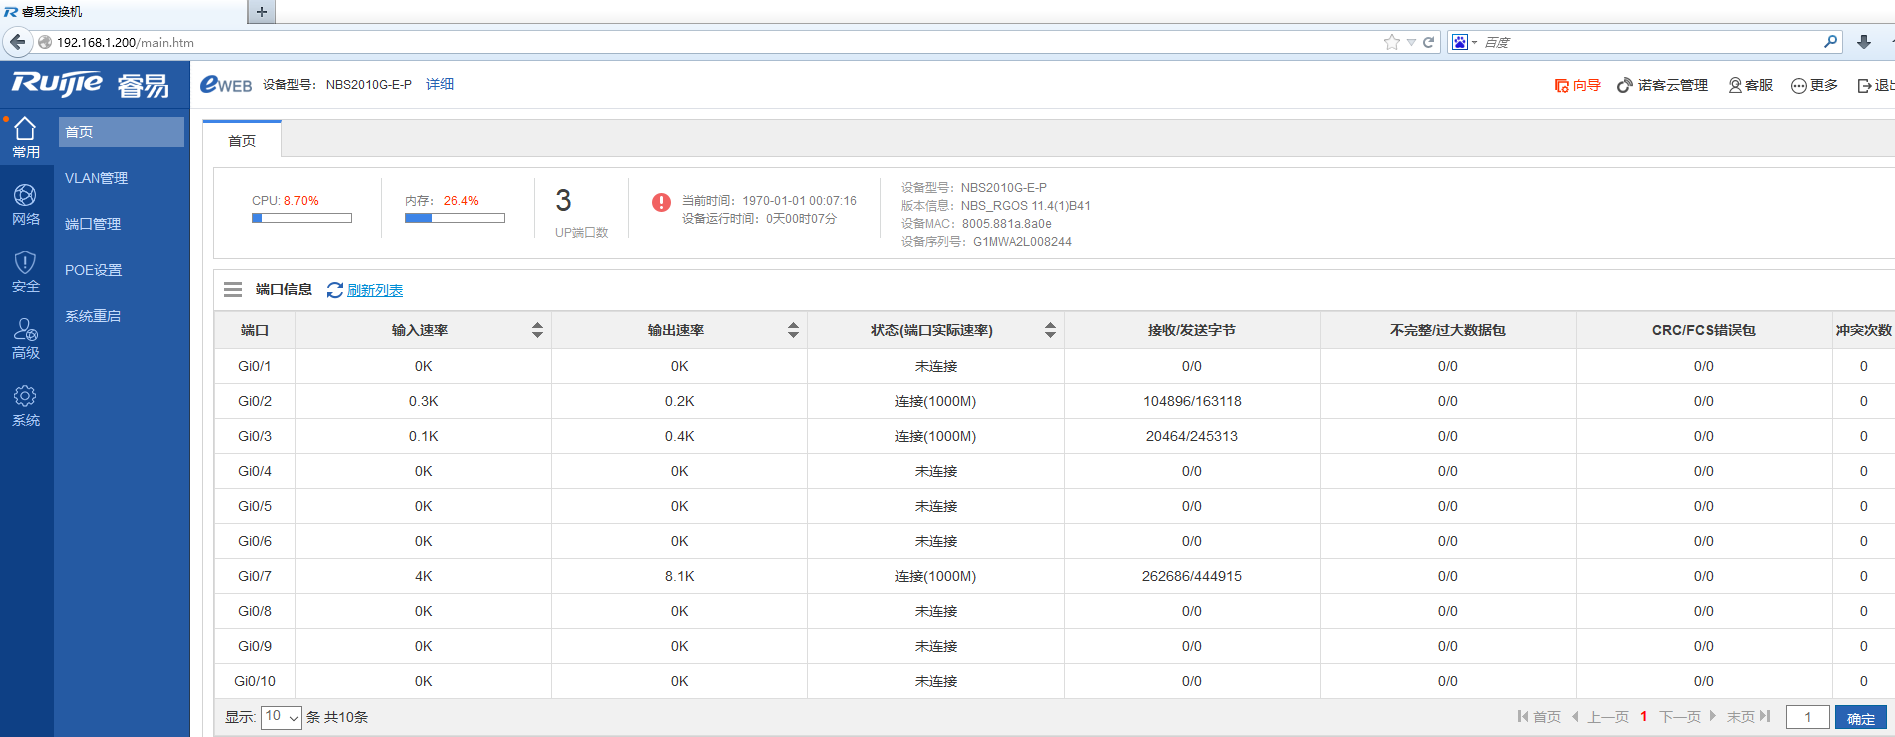Click the red time warning icon
Viewport: 1895px width, 737px height.
[661, 202]
